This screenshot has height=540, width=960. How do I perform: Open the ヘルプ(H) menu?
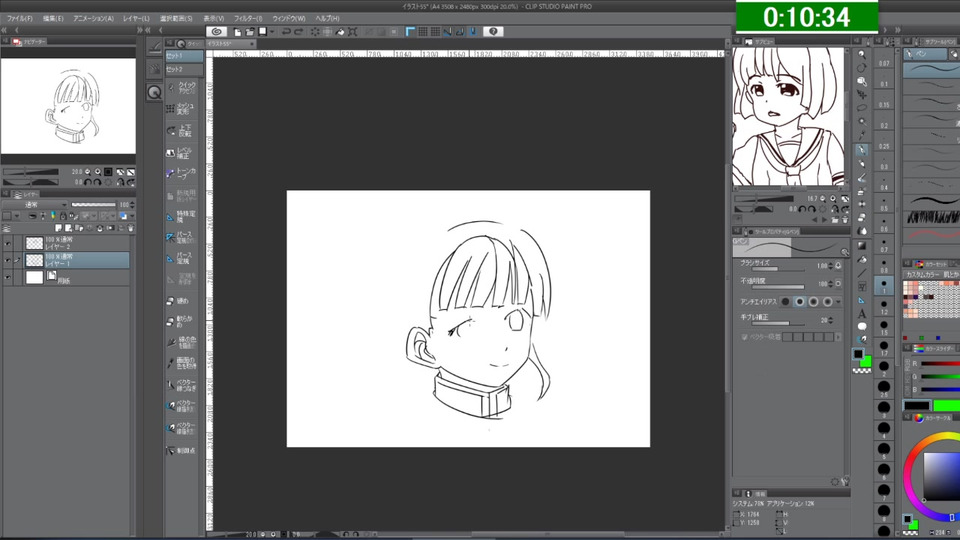tap(328, 19)
